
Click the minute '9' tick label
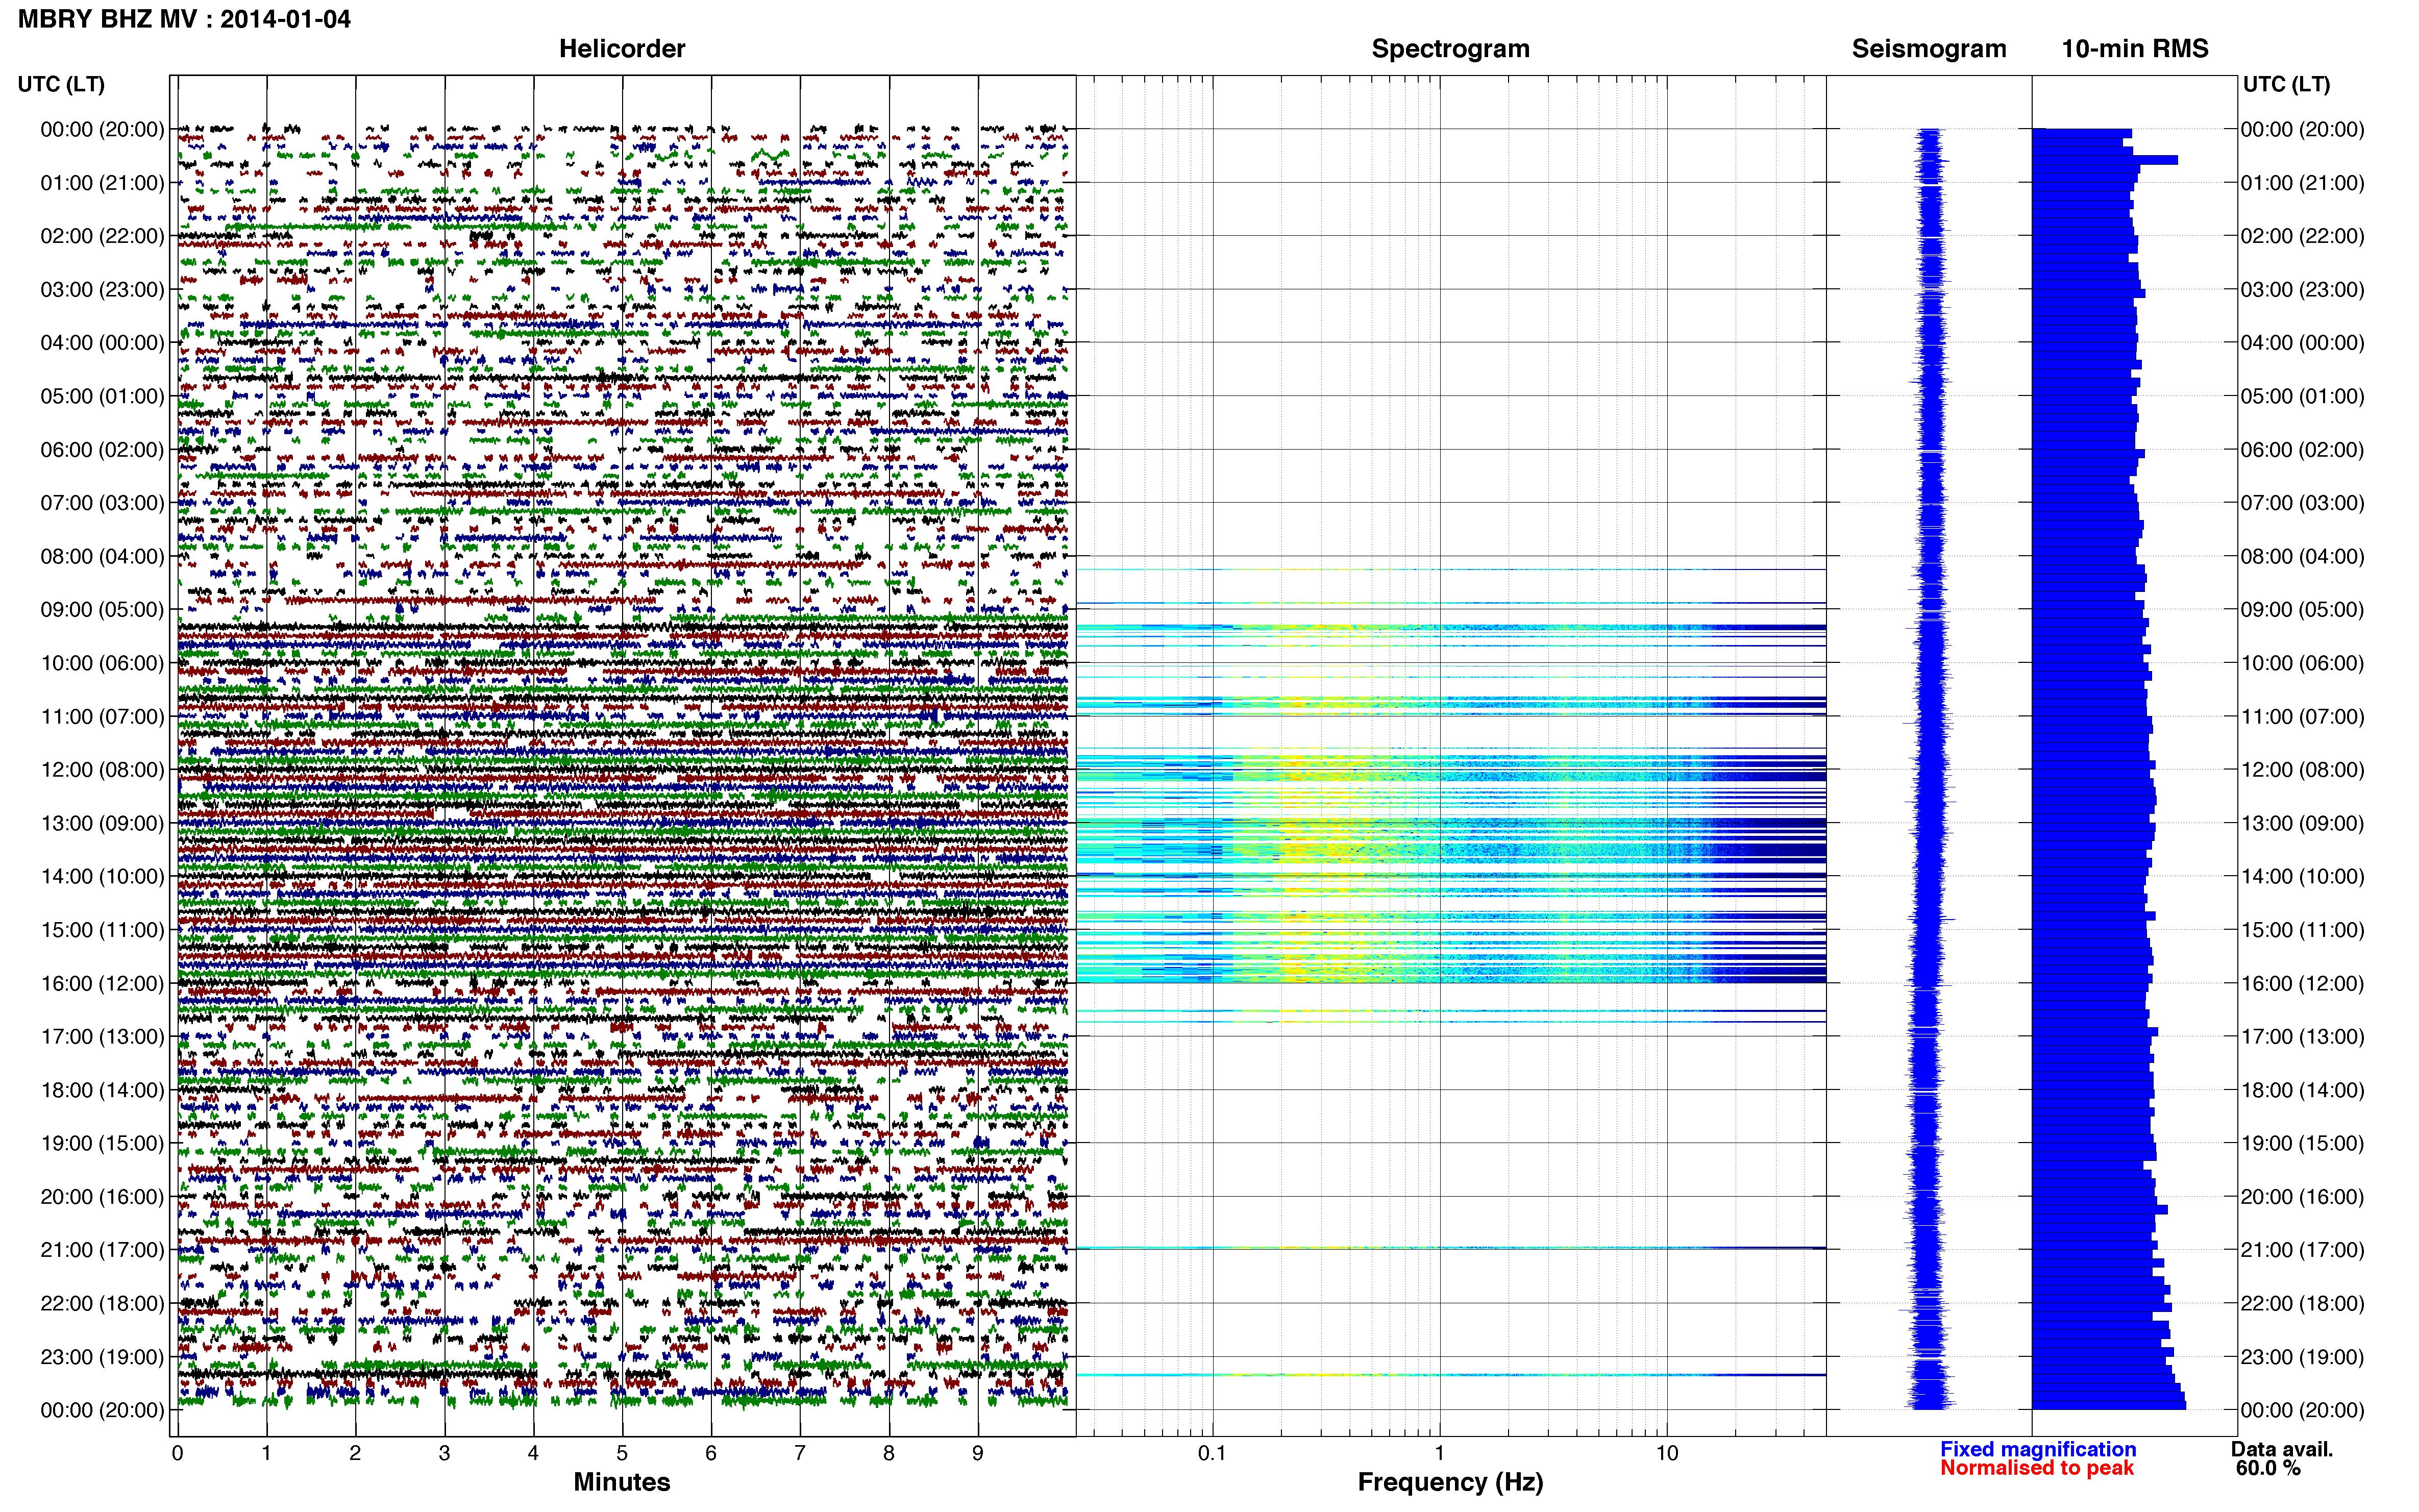(978, 1453)
